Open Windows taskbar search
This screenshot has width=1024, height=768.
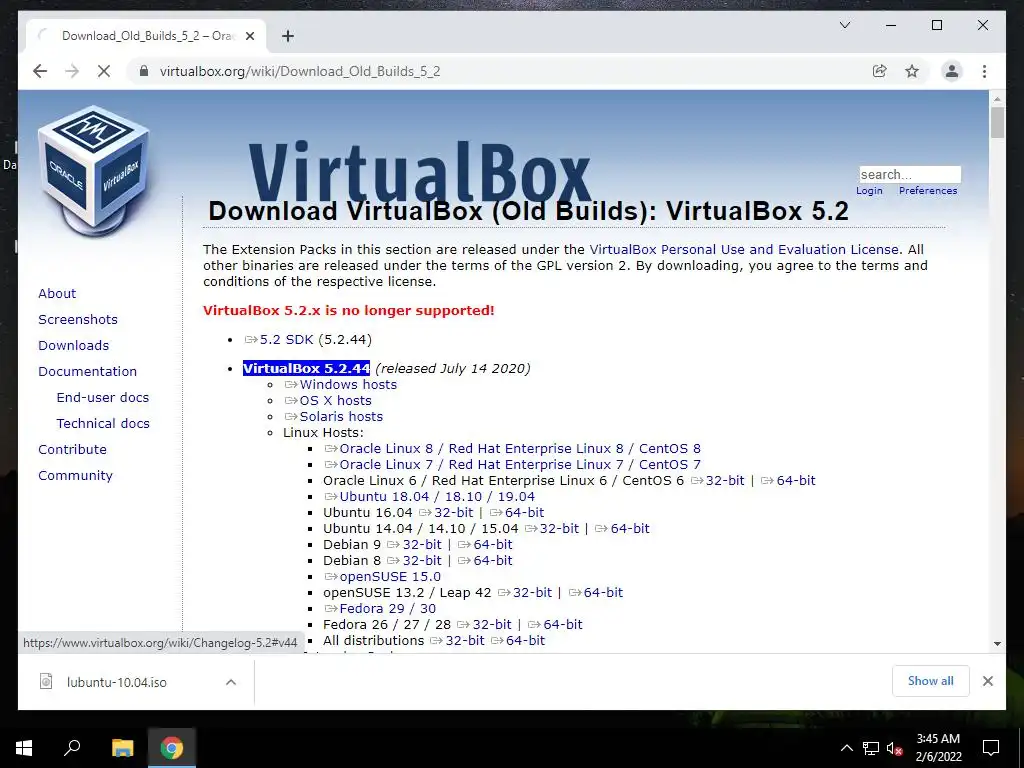72,747
